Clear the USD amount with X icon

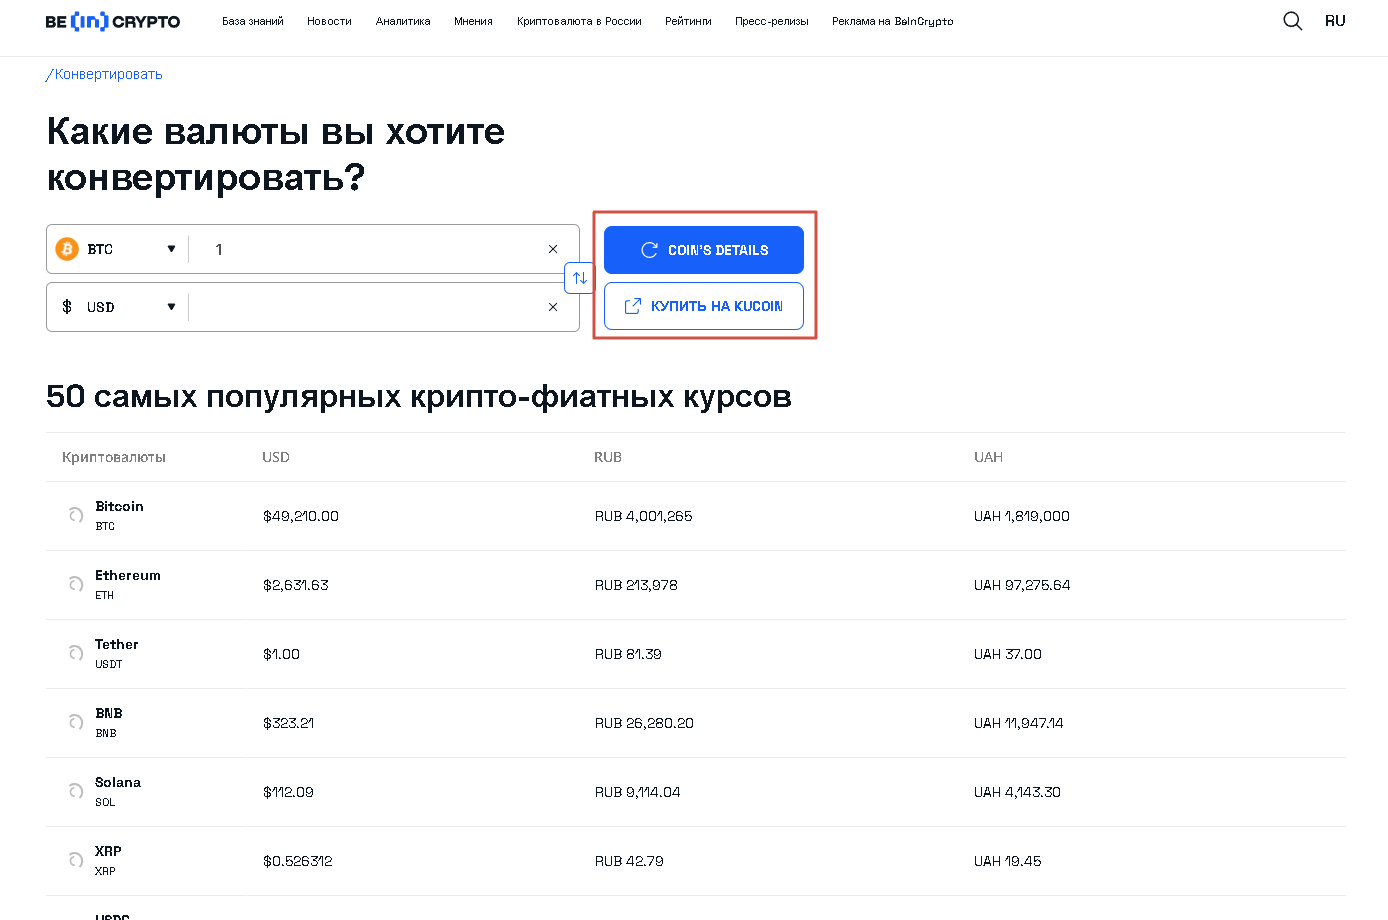coord(553,307)
